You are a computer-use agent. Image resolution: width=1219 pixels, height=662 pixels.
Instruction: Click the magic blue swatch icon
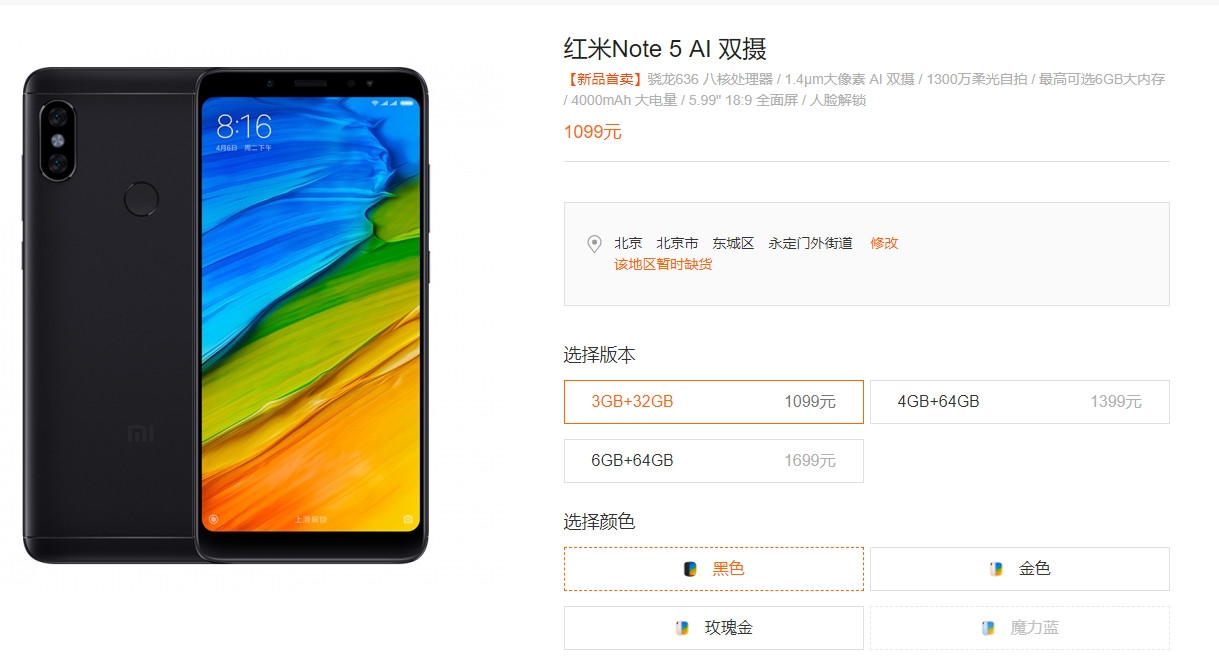(x=988, y=628)
